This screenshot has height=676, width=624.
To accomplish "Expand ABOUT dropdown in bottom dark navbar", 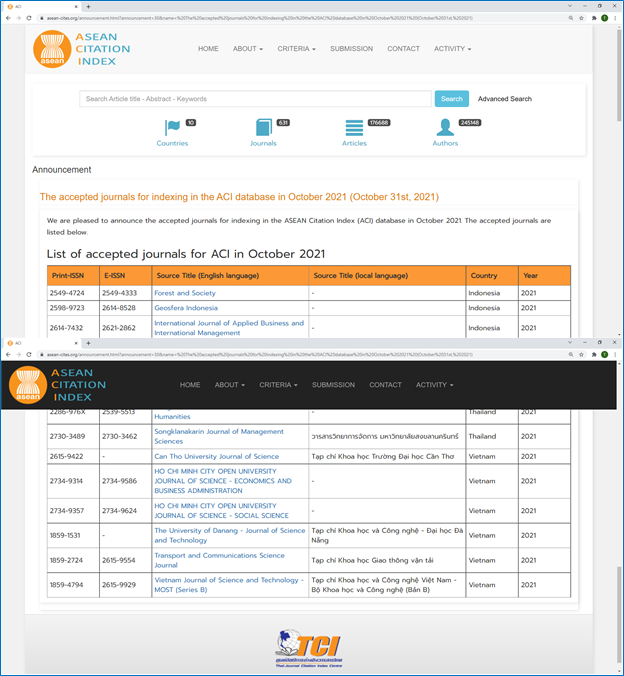I will click(229, 385).
